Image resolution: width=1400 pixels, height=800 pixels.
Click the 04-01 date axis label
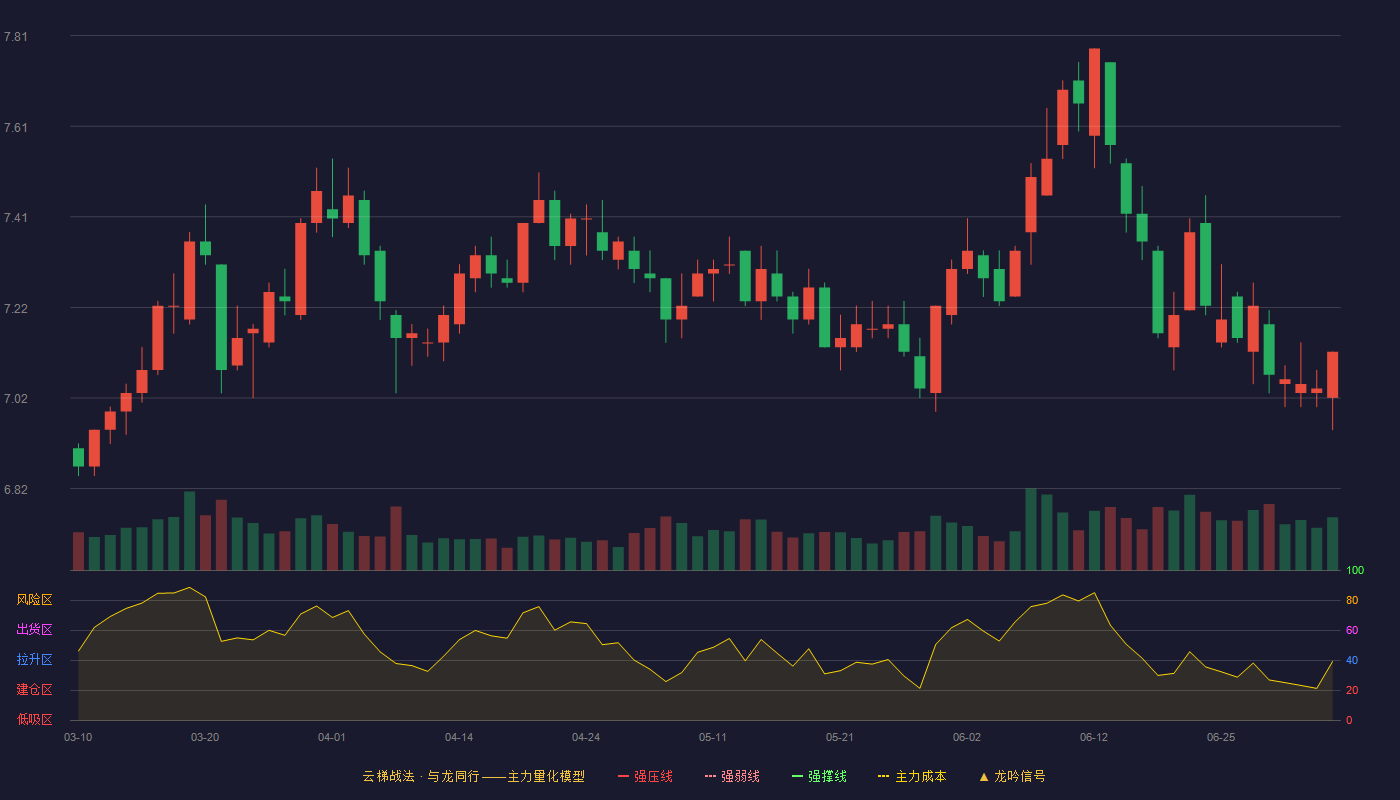coord(332,737)
